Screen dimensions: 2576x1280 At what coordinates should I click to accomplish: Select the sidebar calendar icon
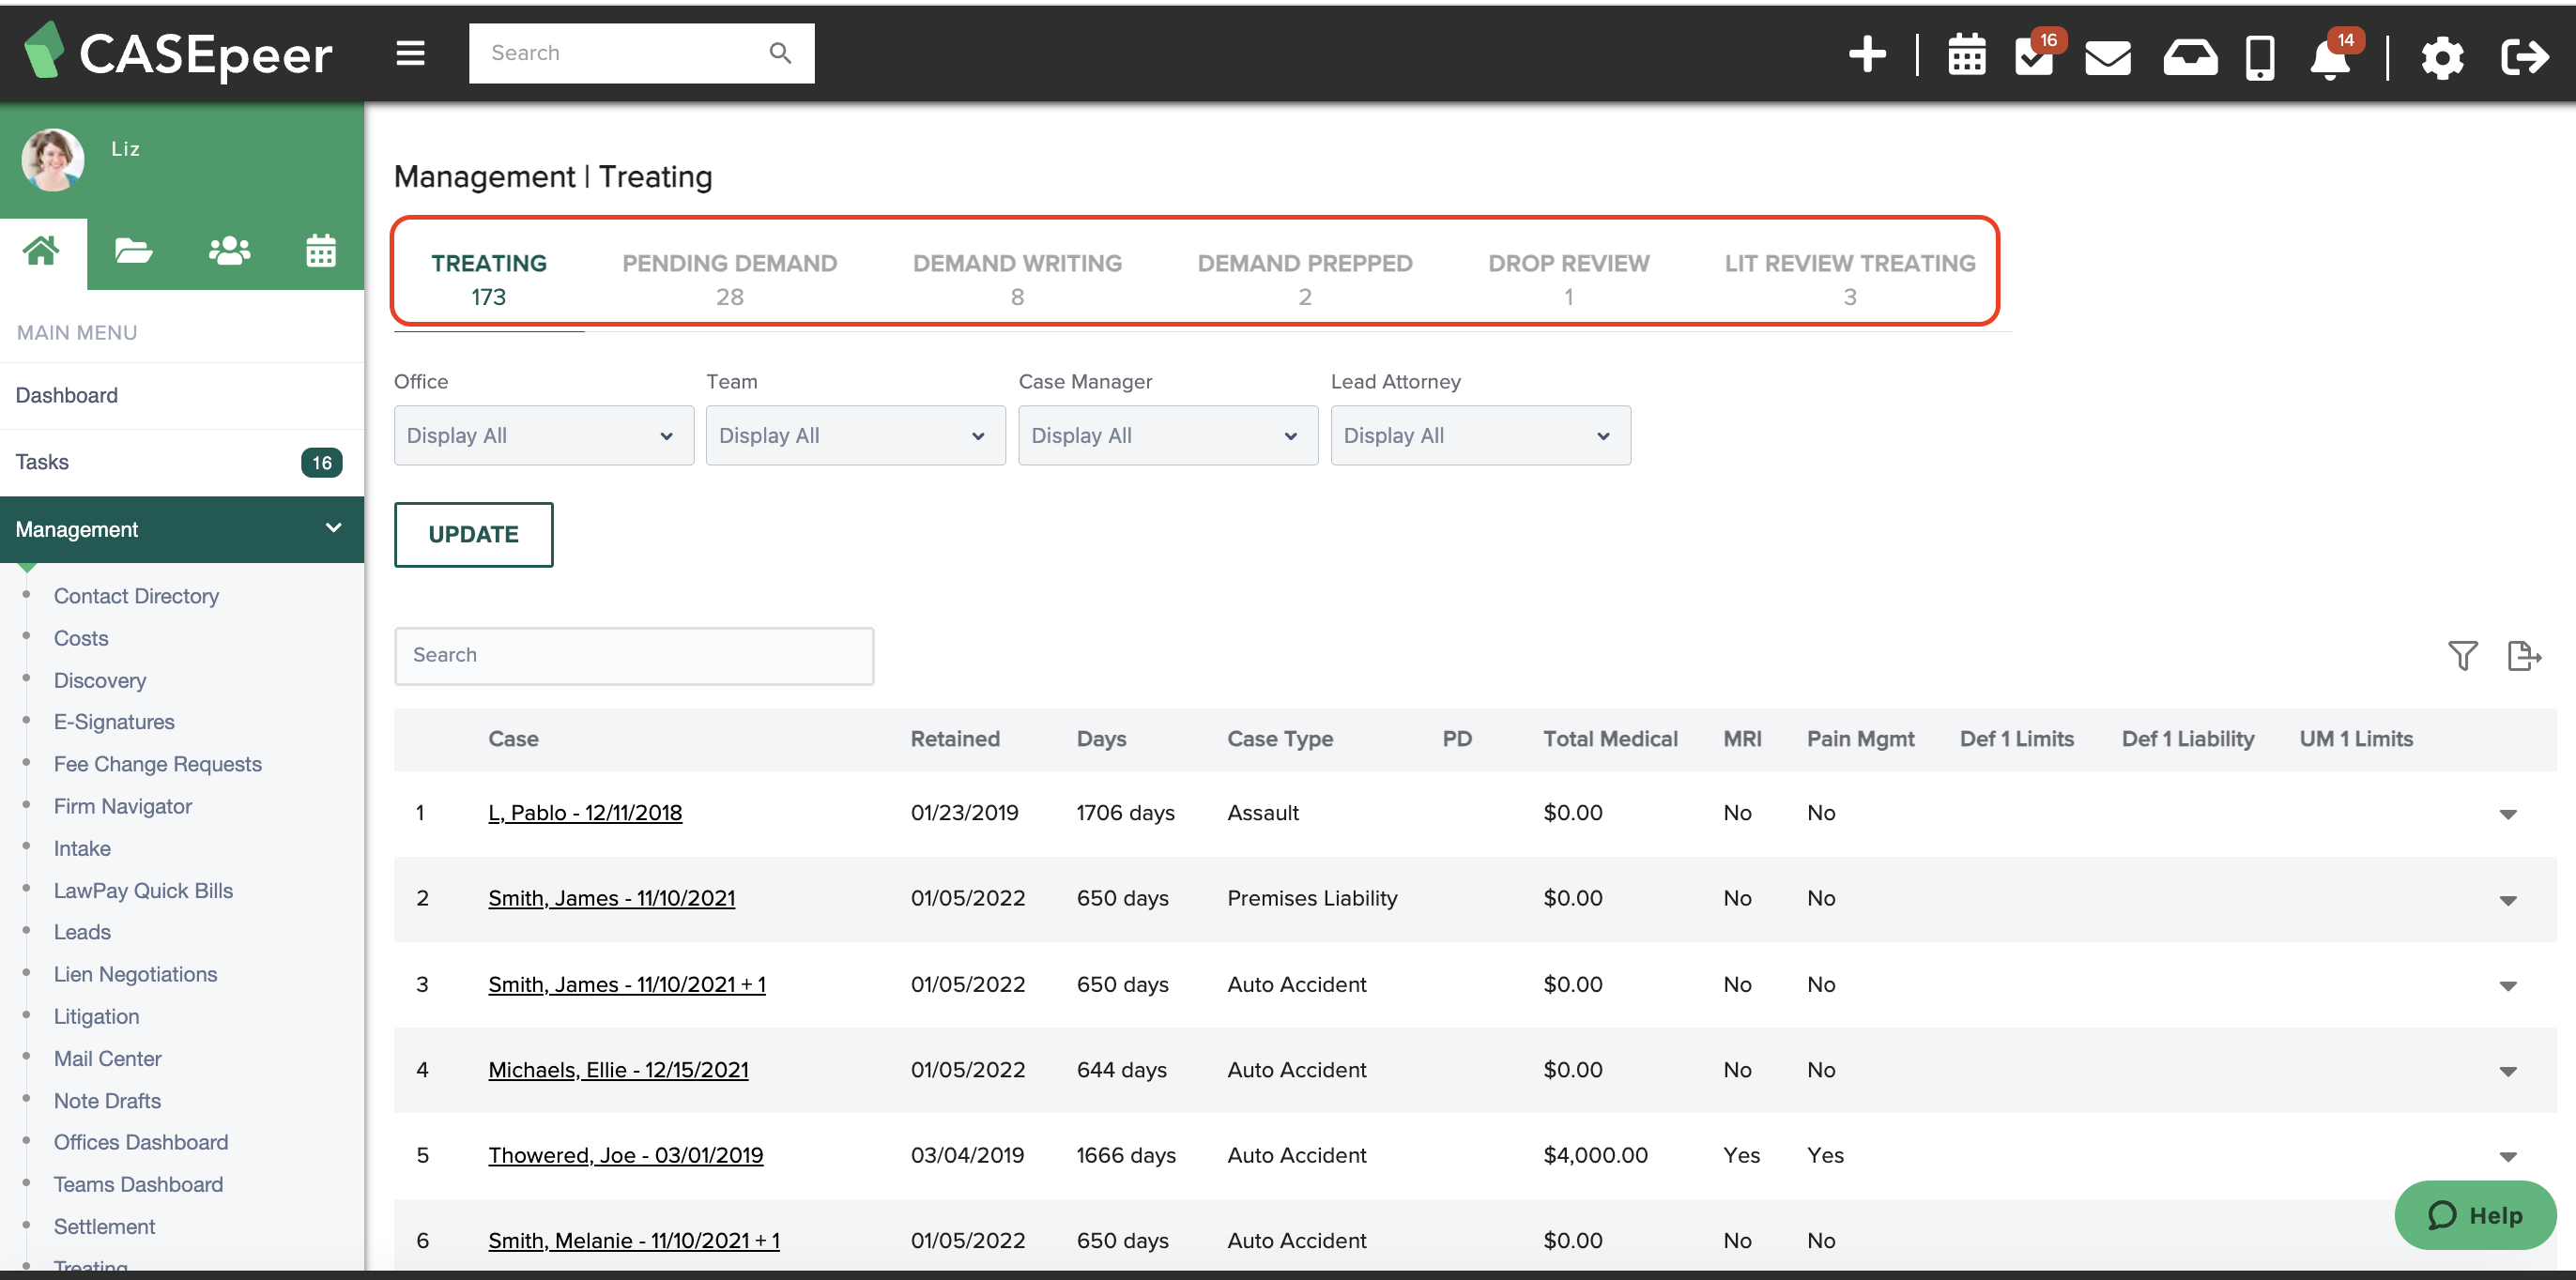[320, 251]
